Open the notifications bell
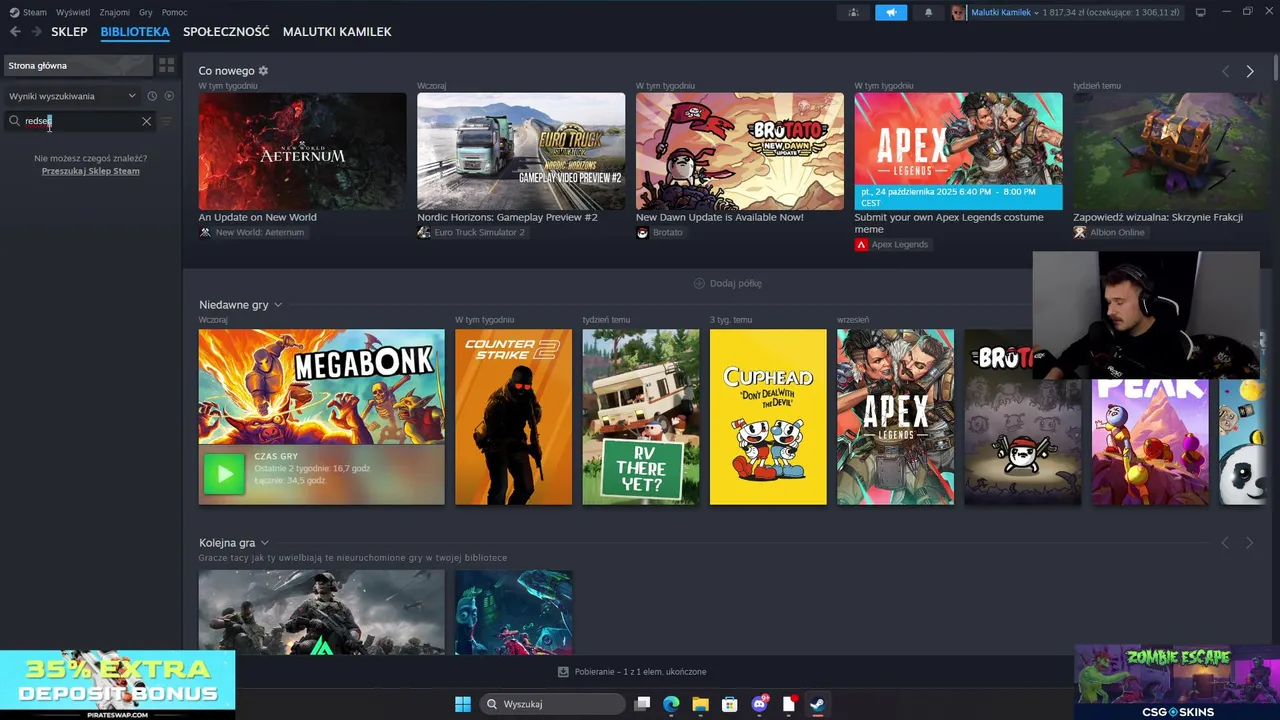This screenshot has width=1280, height=720. click(x=928, y=12)
